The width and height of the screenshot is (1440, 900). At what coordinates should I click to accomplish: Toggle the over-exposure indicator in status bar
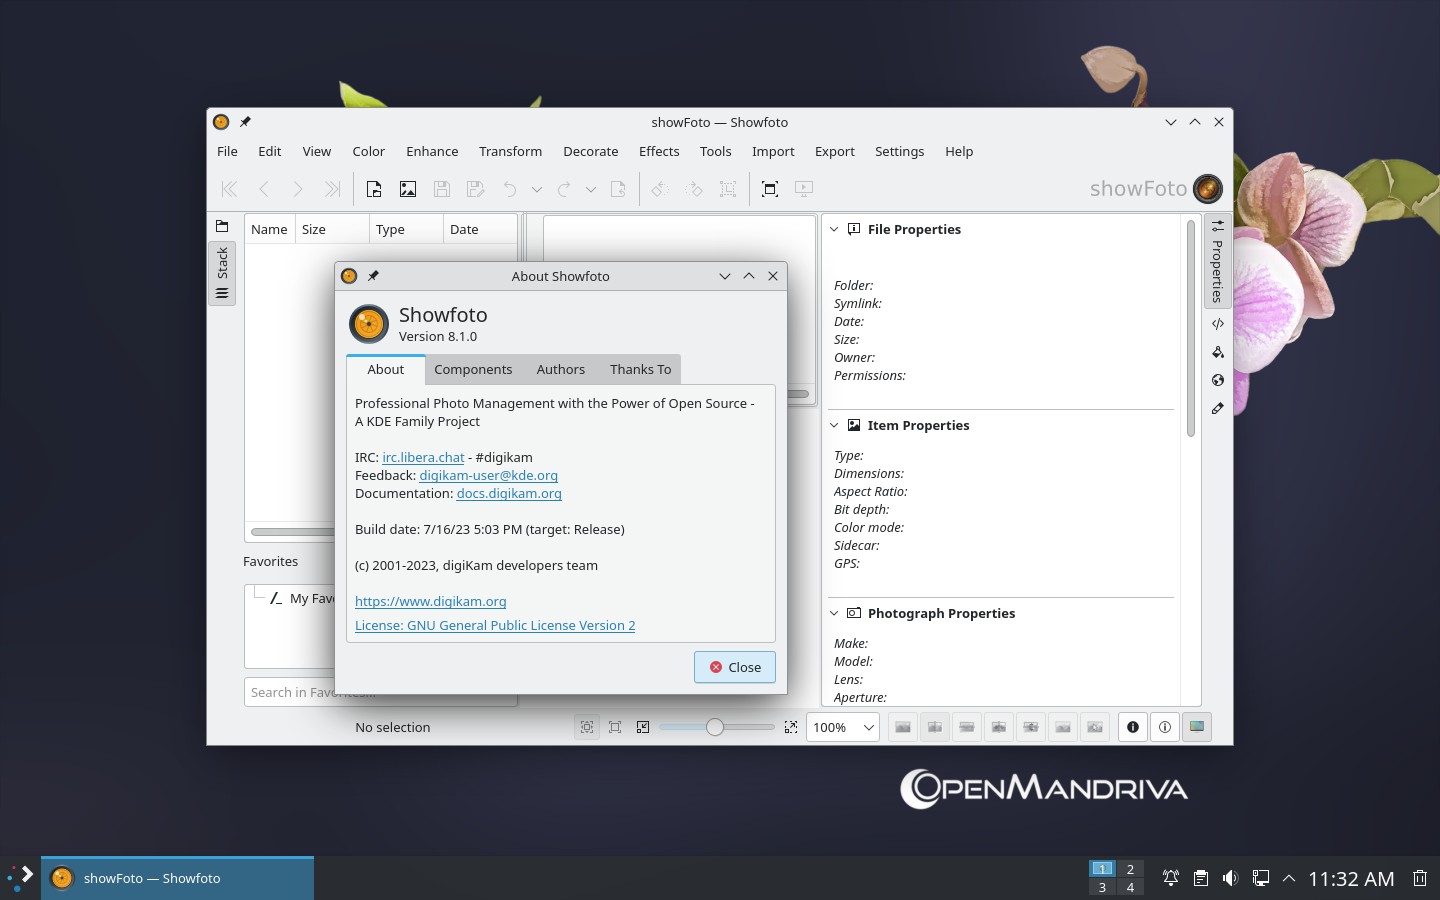click(x=1165, y=727)
